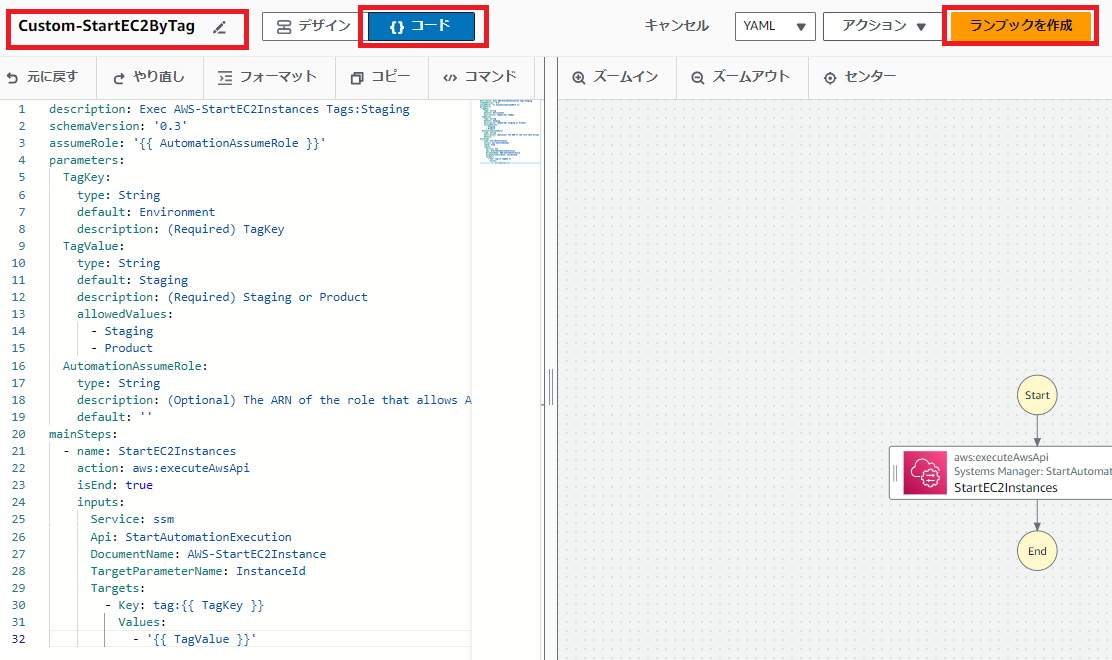The width and height of the screenshot is (1112, 660).
Task: Click 'isEnd: true' line
Action: (x=115, y=485)
